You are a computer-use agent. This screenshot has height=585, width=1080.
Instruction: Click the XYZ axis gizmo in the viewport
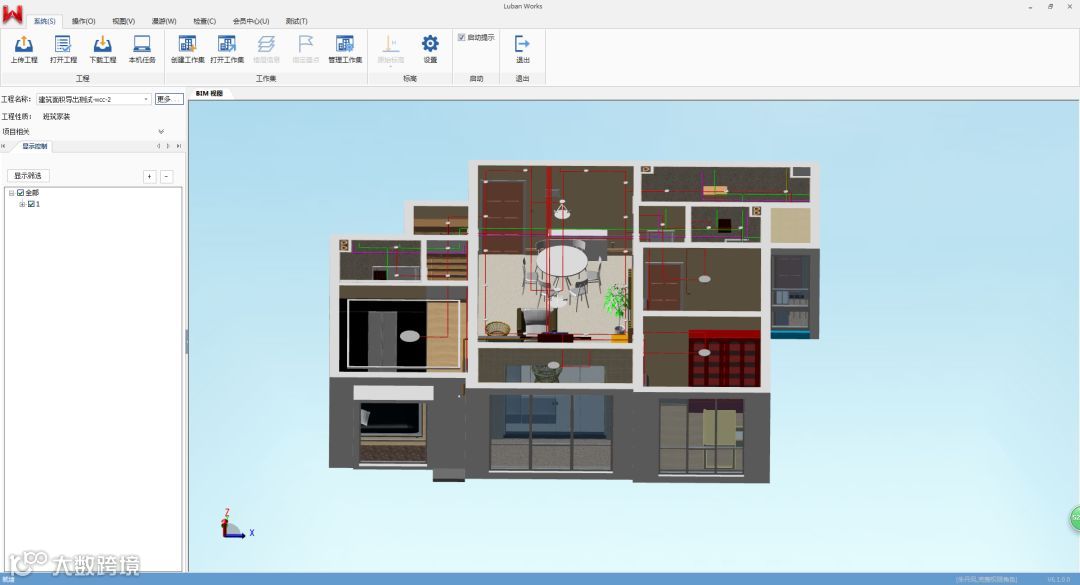tap(236, 524)
